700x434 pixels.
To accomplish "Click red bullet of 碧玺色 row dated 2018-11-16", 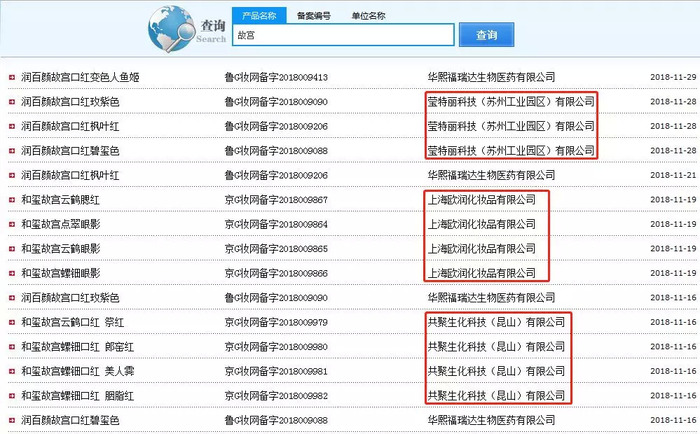I will 12,421.
